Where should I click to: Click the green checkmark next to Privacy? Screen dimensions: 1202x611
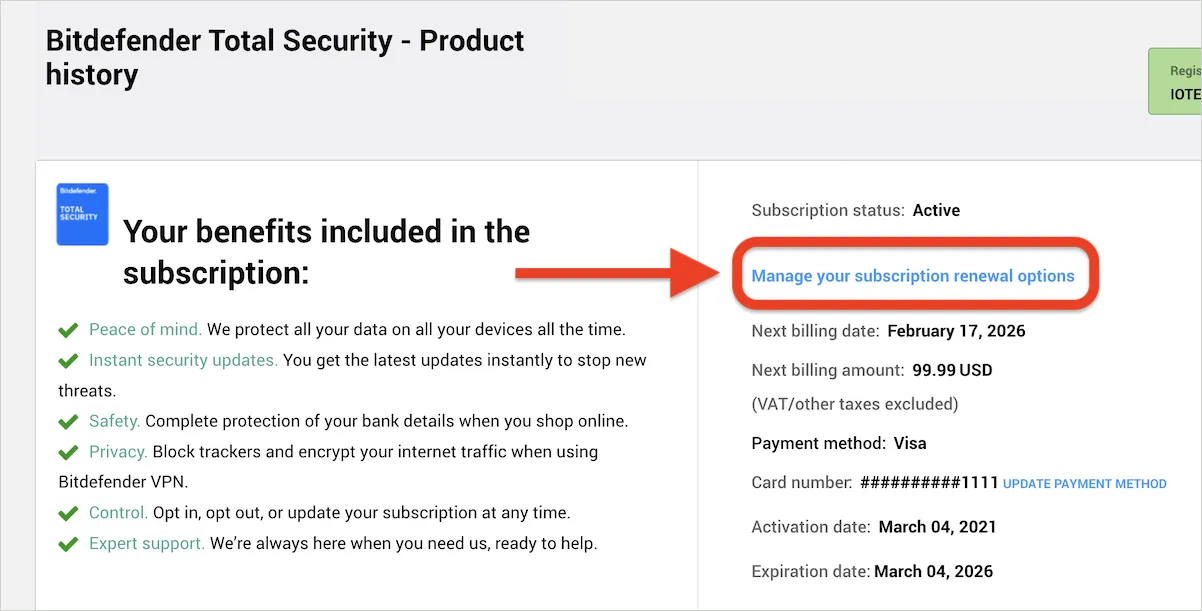pos(68,453)
